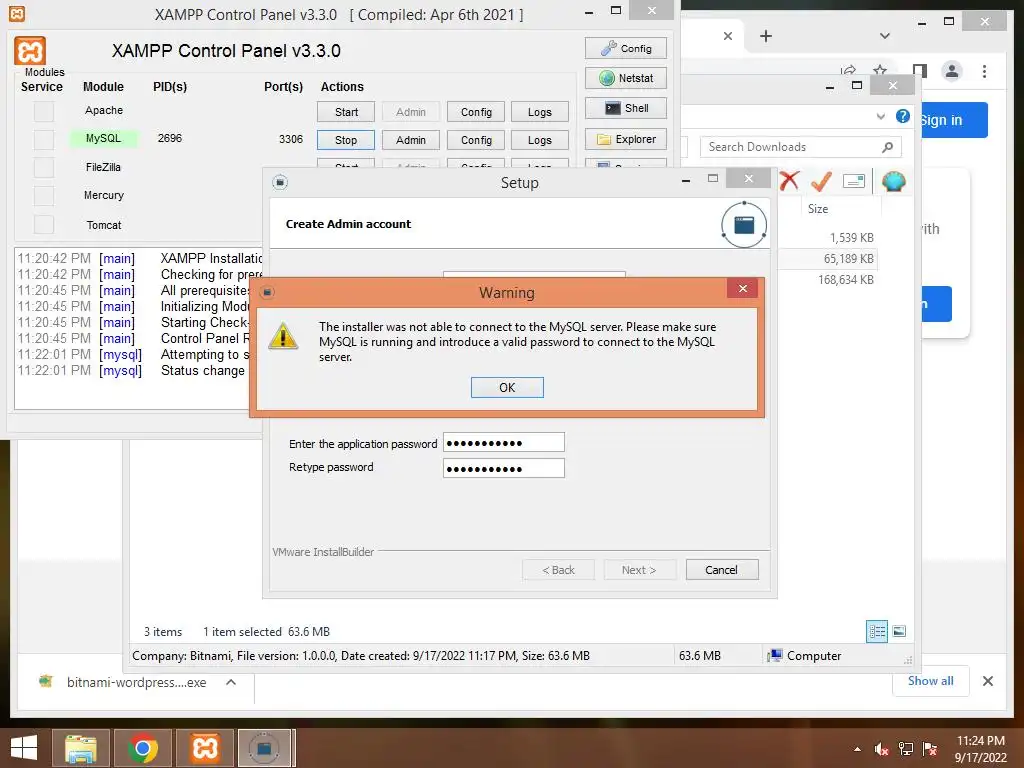The height and width of the screenshot is (768, 1024).
Task: Click the highlighted MySQL module label
Action: (103, 138)
